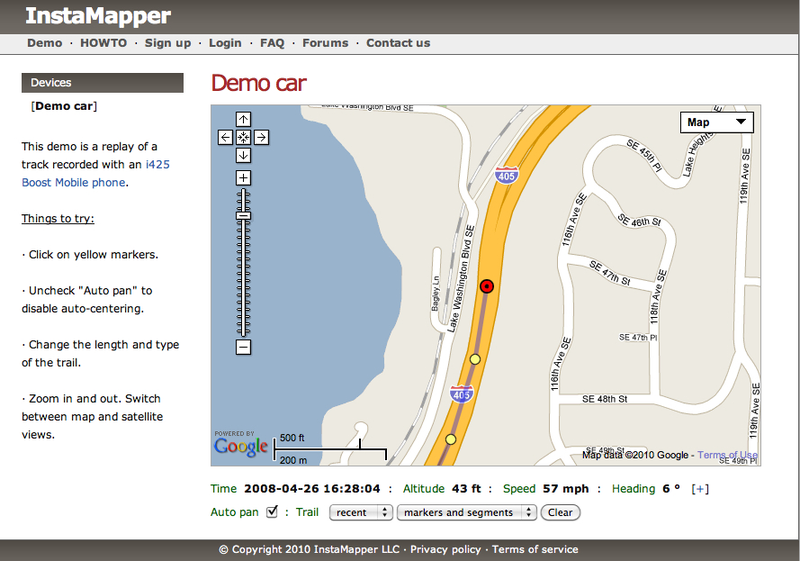
Task: Open the map Terms of Use link
Action: 728,454
